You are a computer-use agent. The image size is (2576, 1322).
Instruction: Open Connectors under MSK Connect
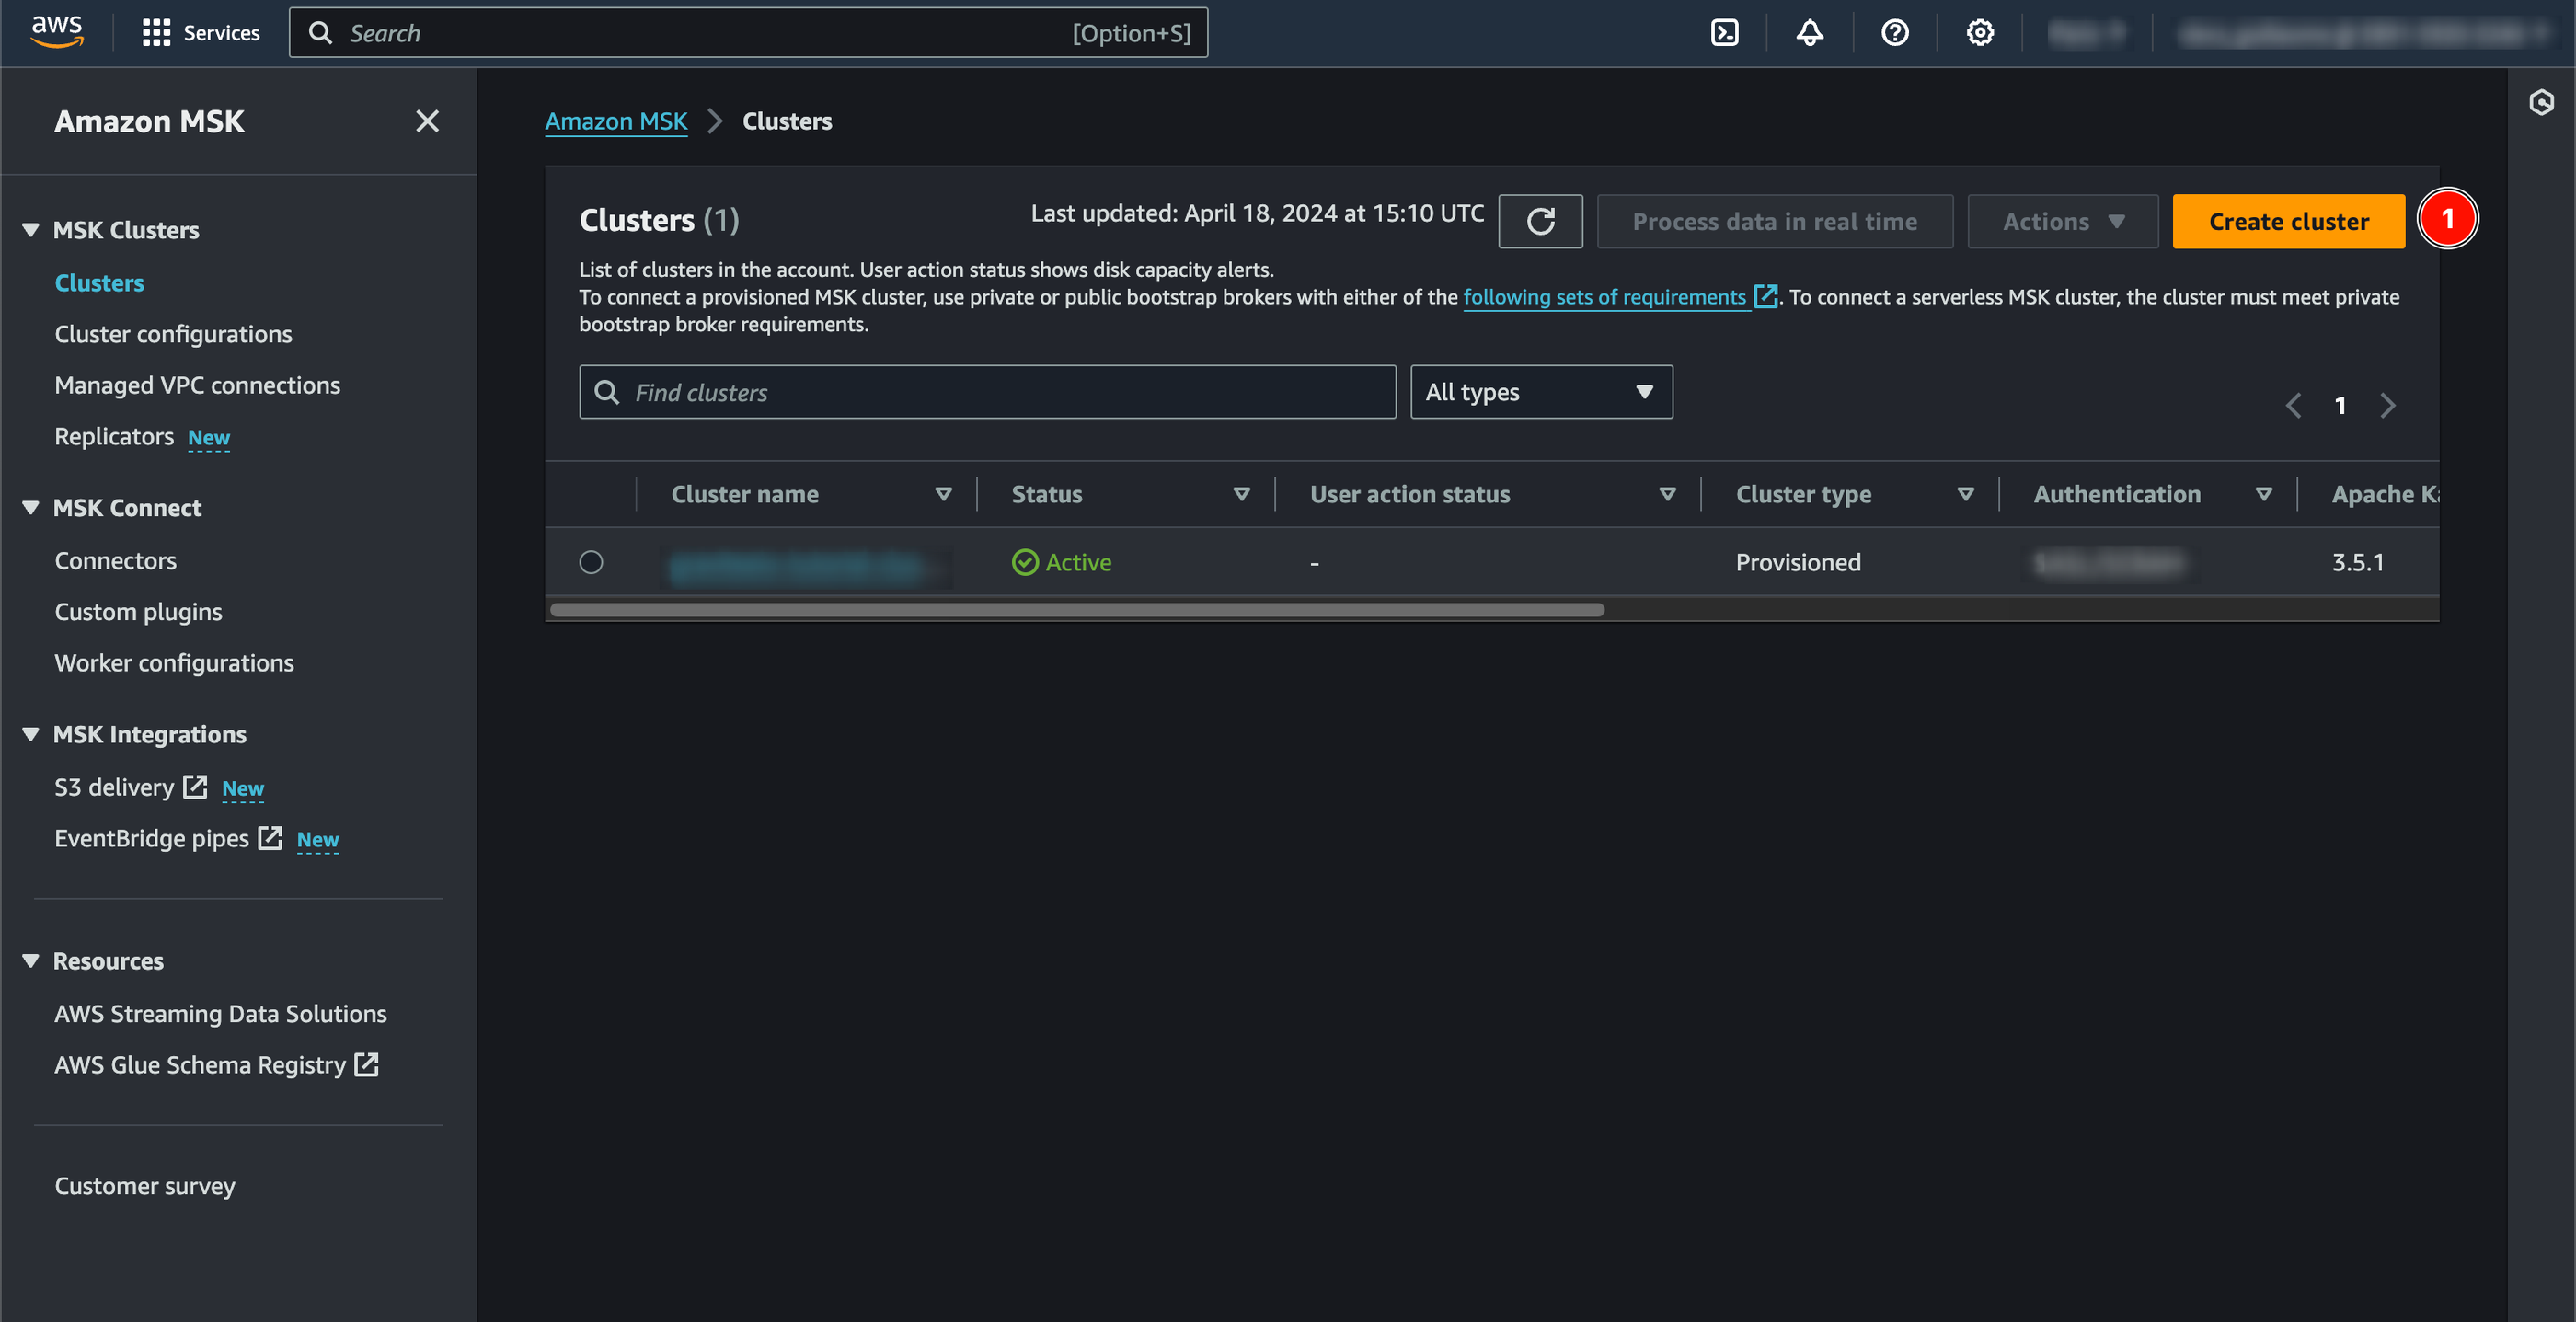115,561
